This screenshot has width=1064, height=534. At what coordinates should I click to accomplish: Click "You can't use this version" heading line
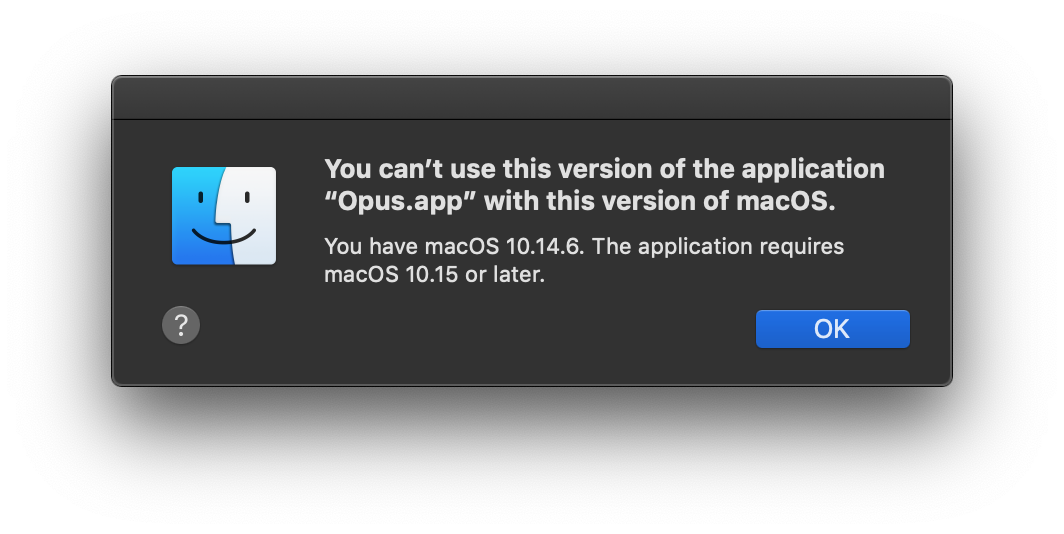coord(605,169)
